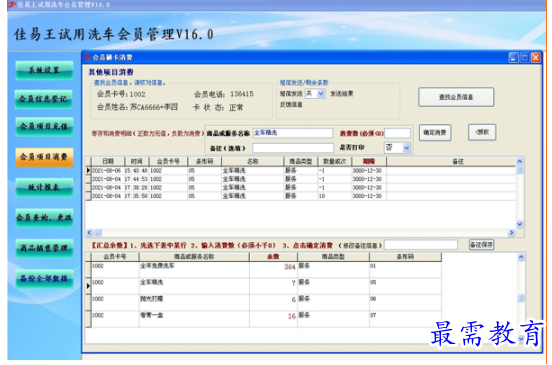Viewport: 552px width, 365px height.
Task: Click upper table horizontal scroll right arrow
Action: [512, 233]
